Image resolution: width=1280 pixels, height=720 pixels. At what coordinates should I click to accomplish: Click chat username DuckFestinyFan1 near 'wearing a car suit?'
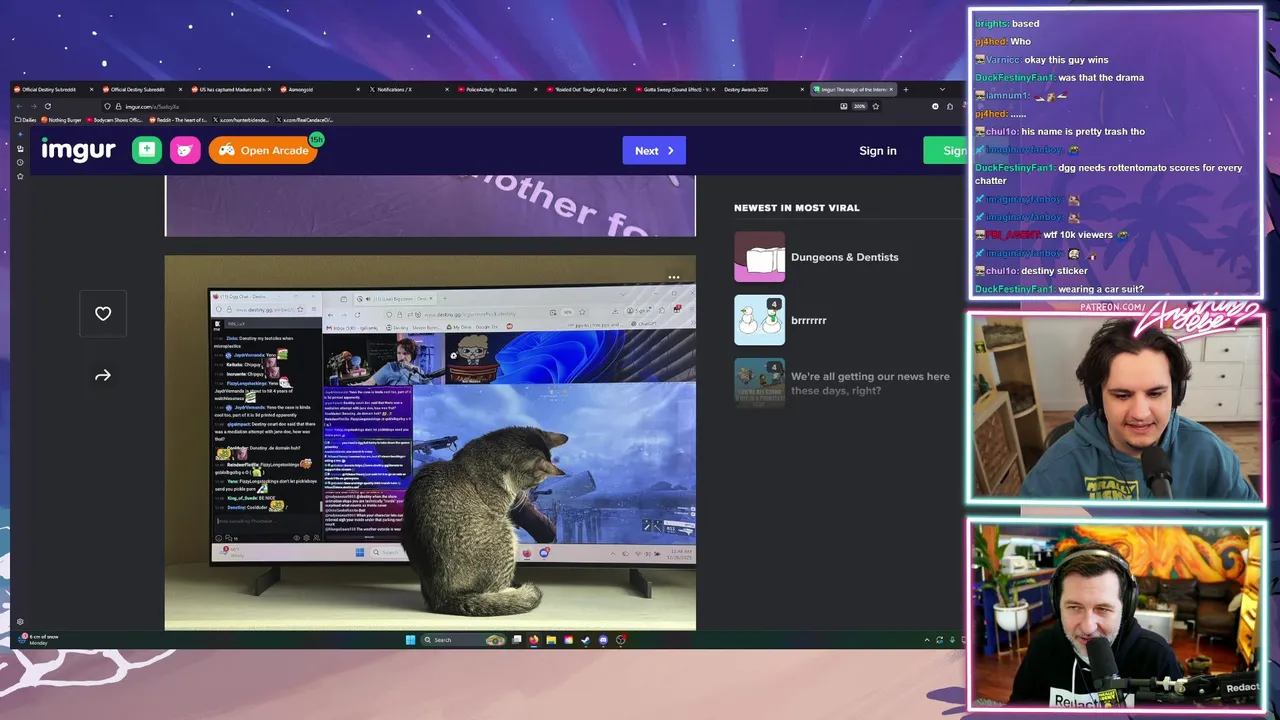(1014, 289)
